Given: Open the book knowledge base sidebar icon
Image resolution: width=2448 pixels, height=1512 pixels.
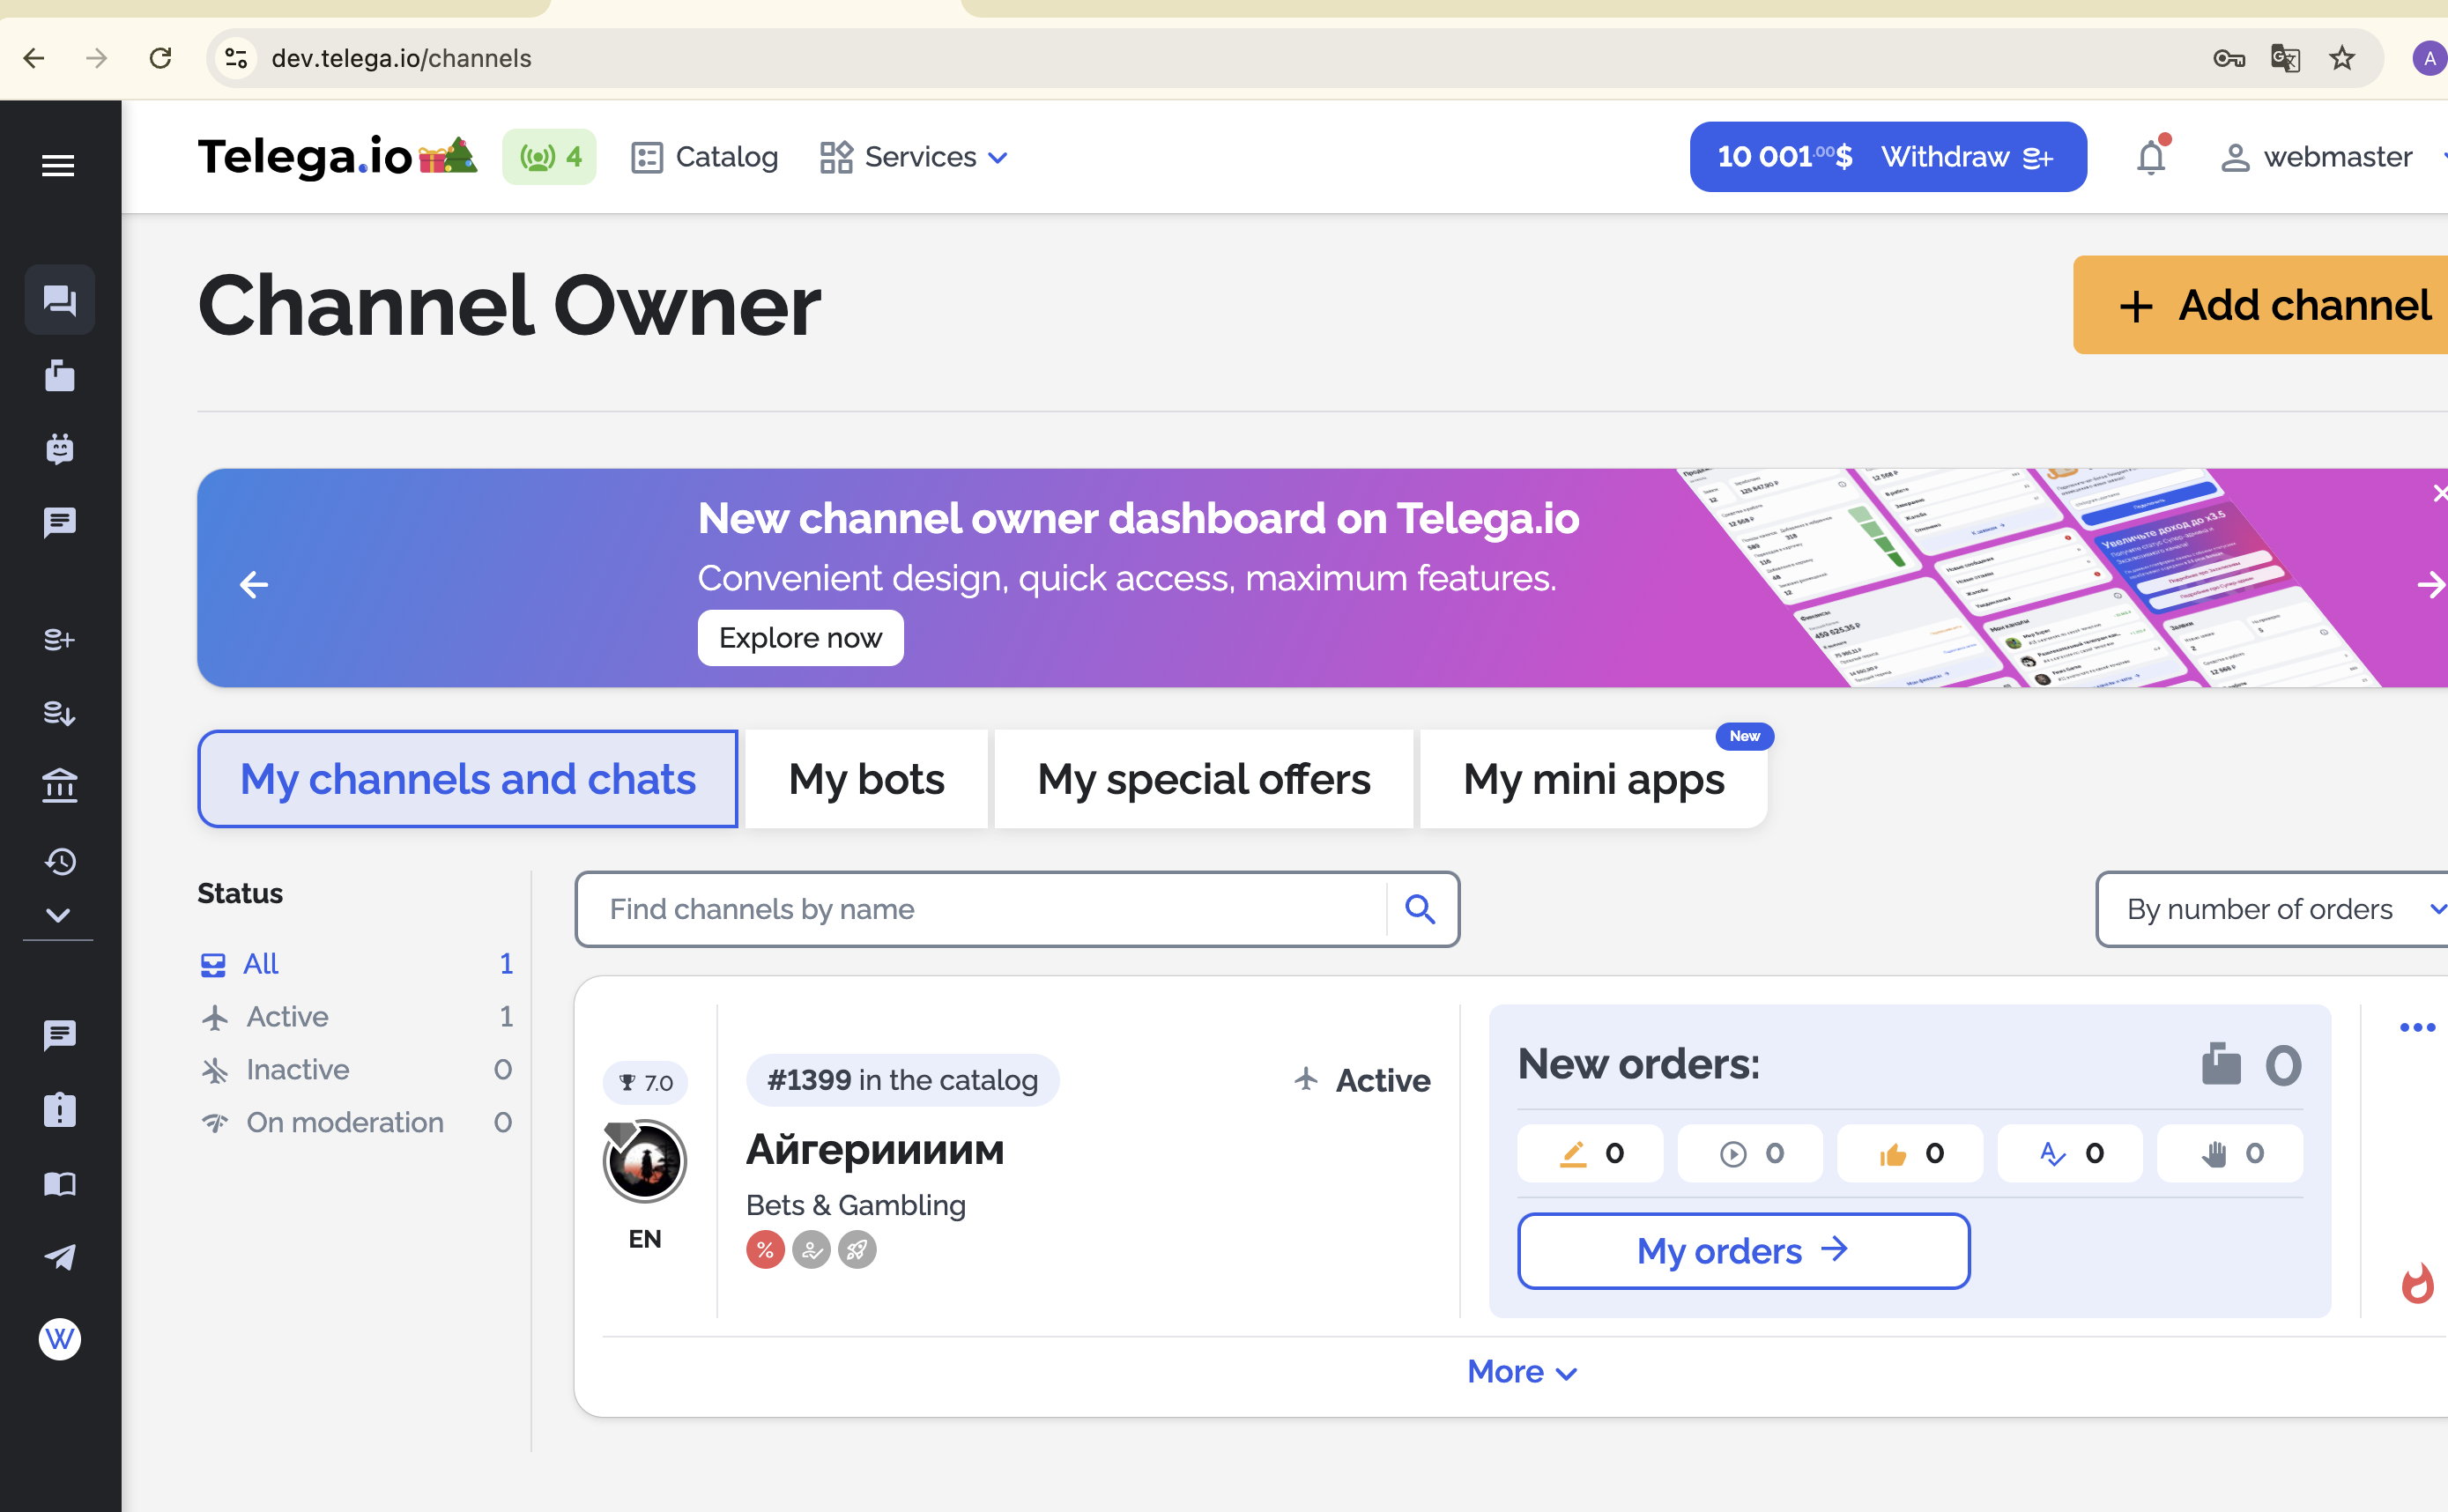Looking at the screenshot, I should pyautogui.click(x=59, y=1184).
